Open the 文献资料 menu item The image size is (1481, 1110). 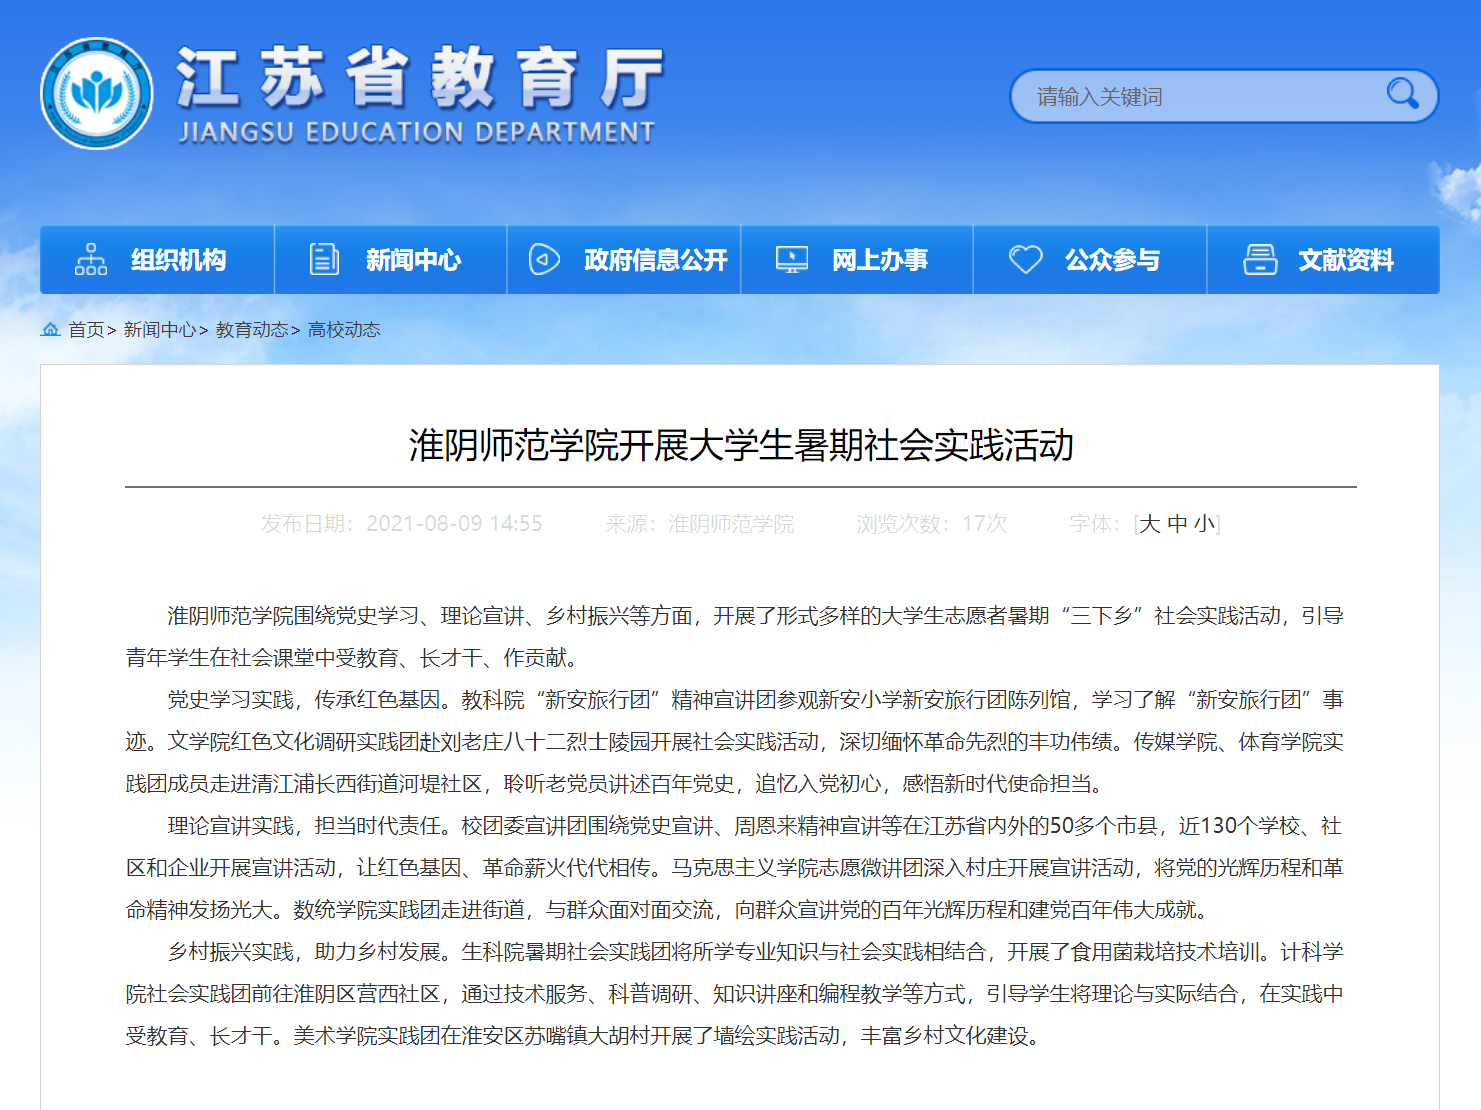click(x=1324, y=260)
